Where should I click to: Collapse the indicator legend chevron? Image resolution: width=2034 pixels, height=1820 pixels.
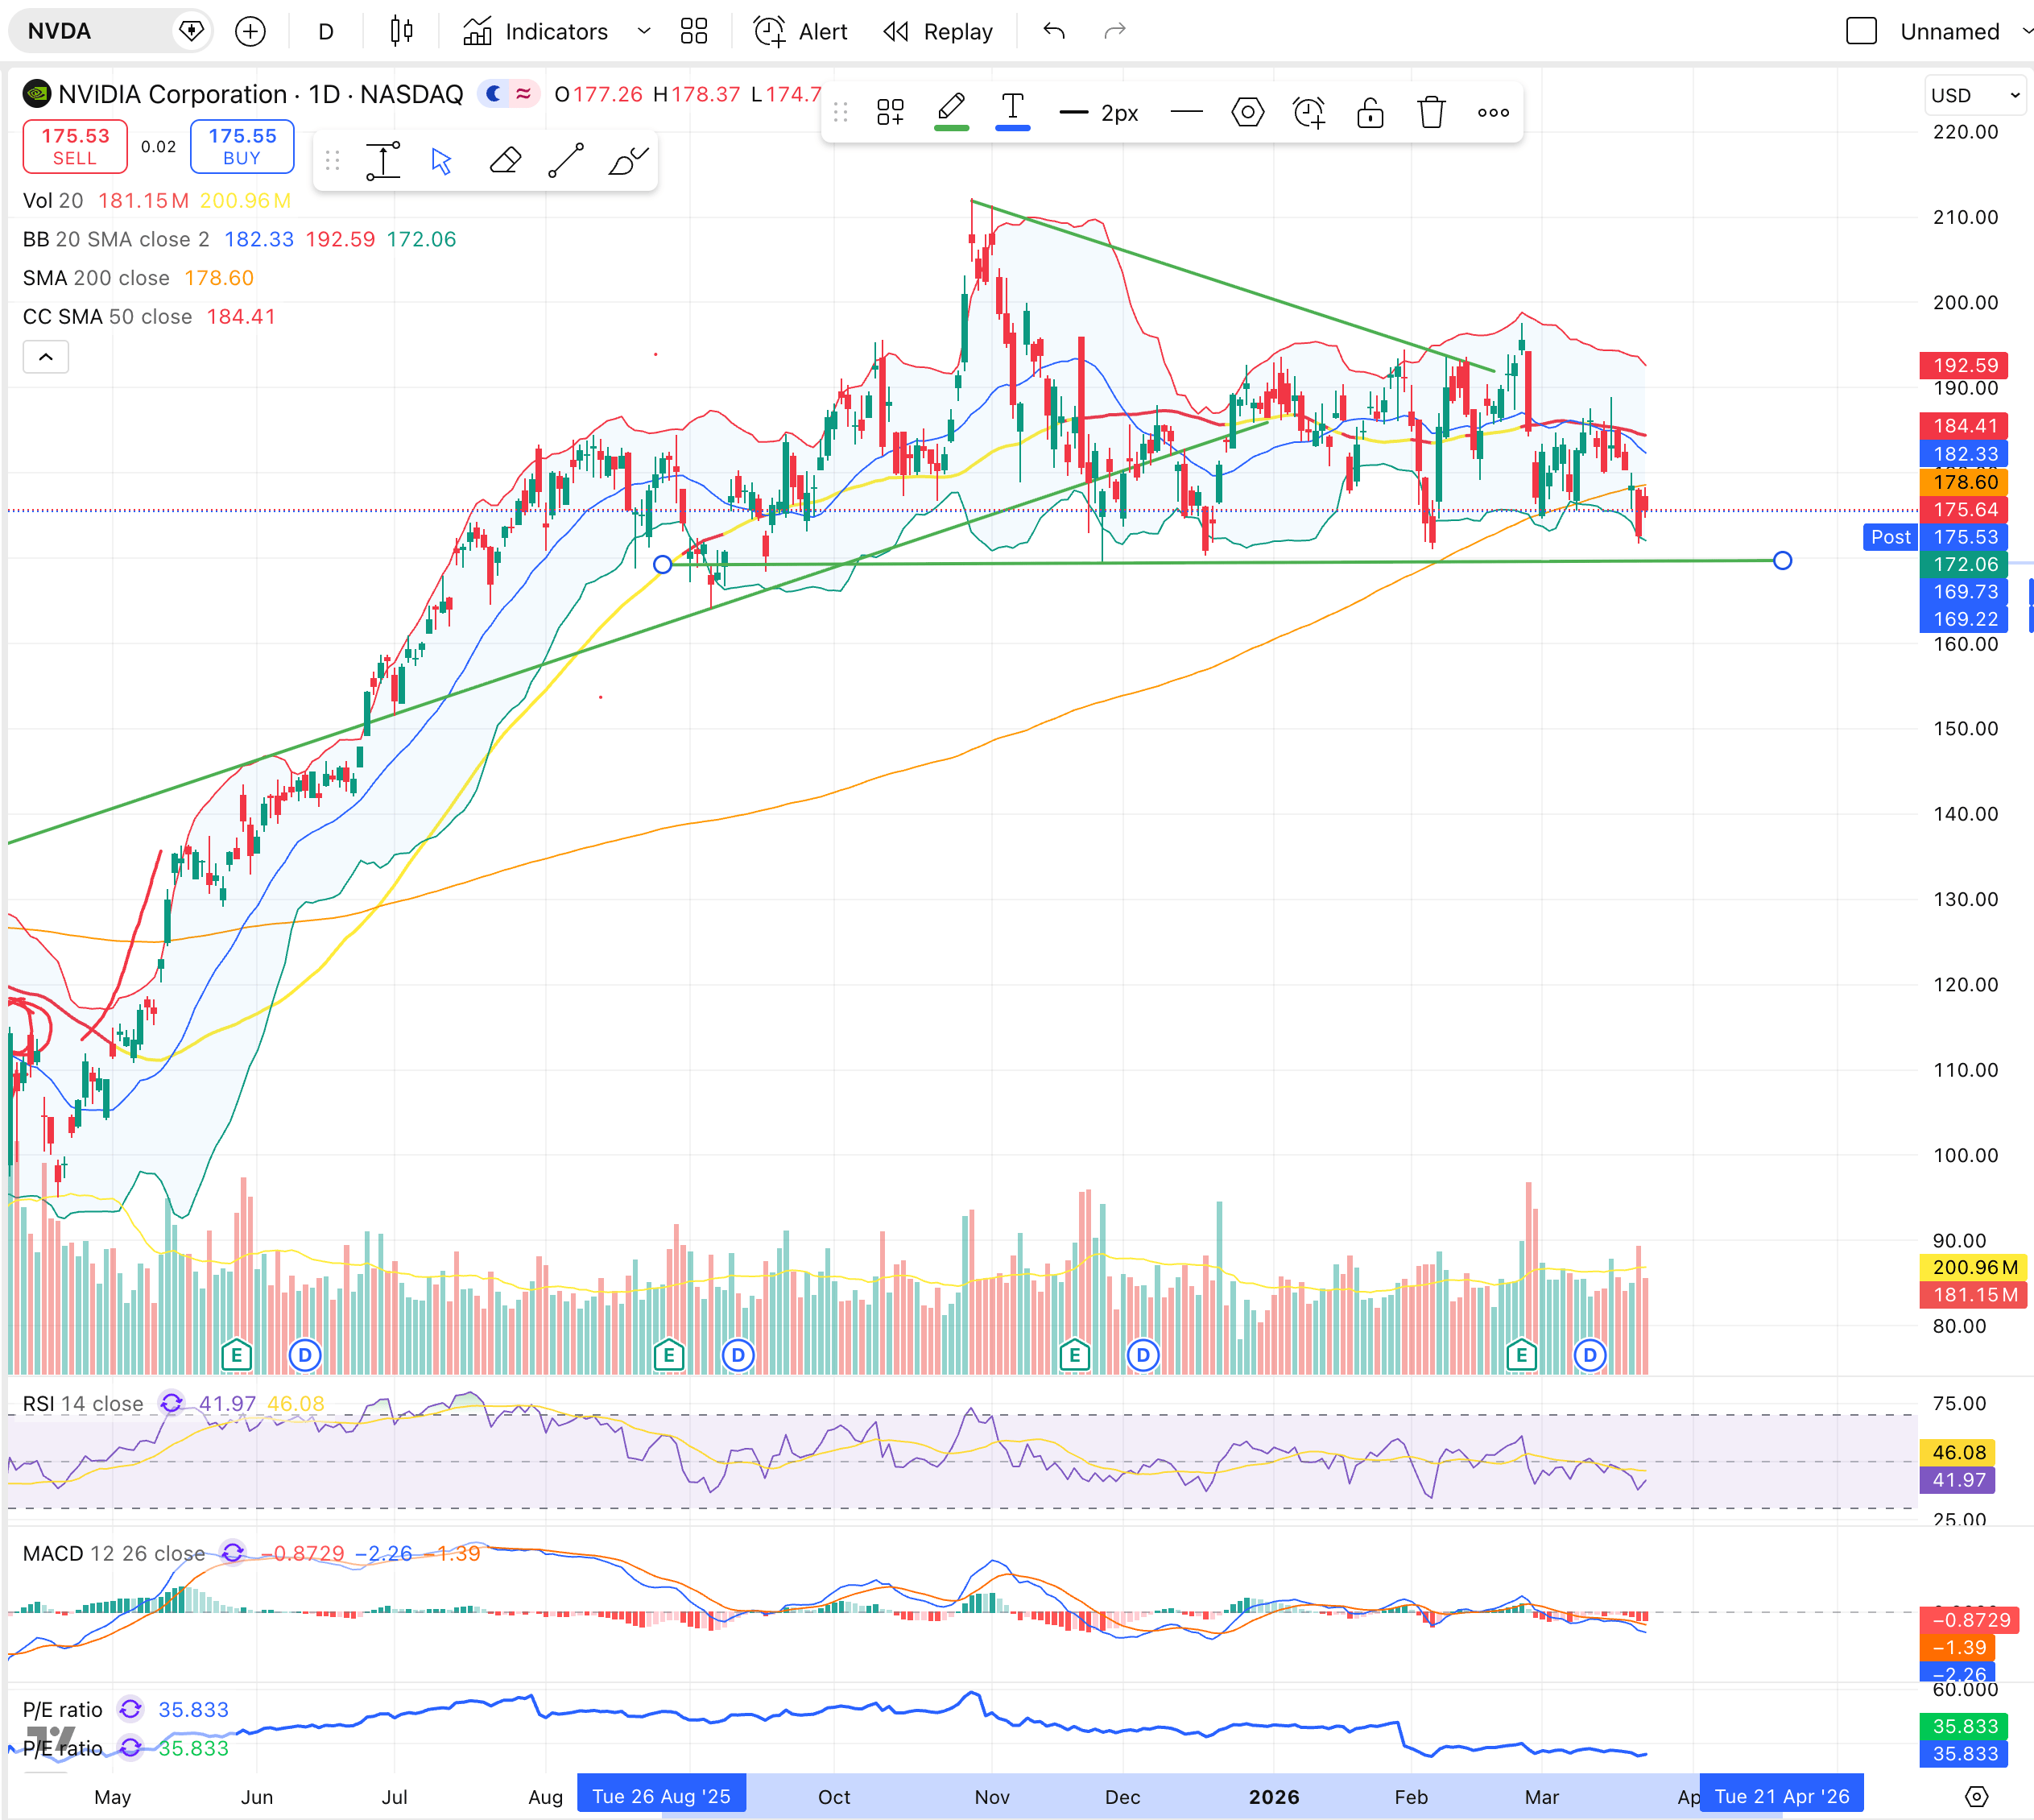pyautogui.click(x=46, y=357)
